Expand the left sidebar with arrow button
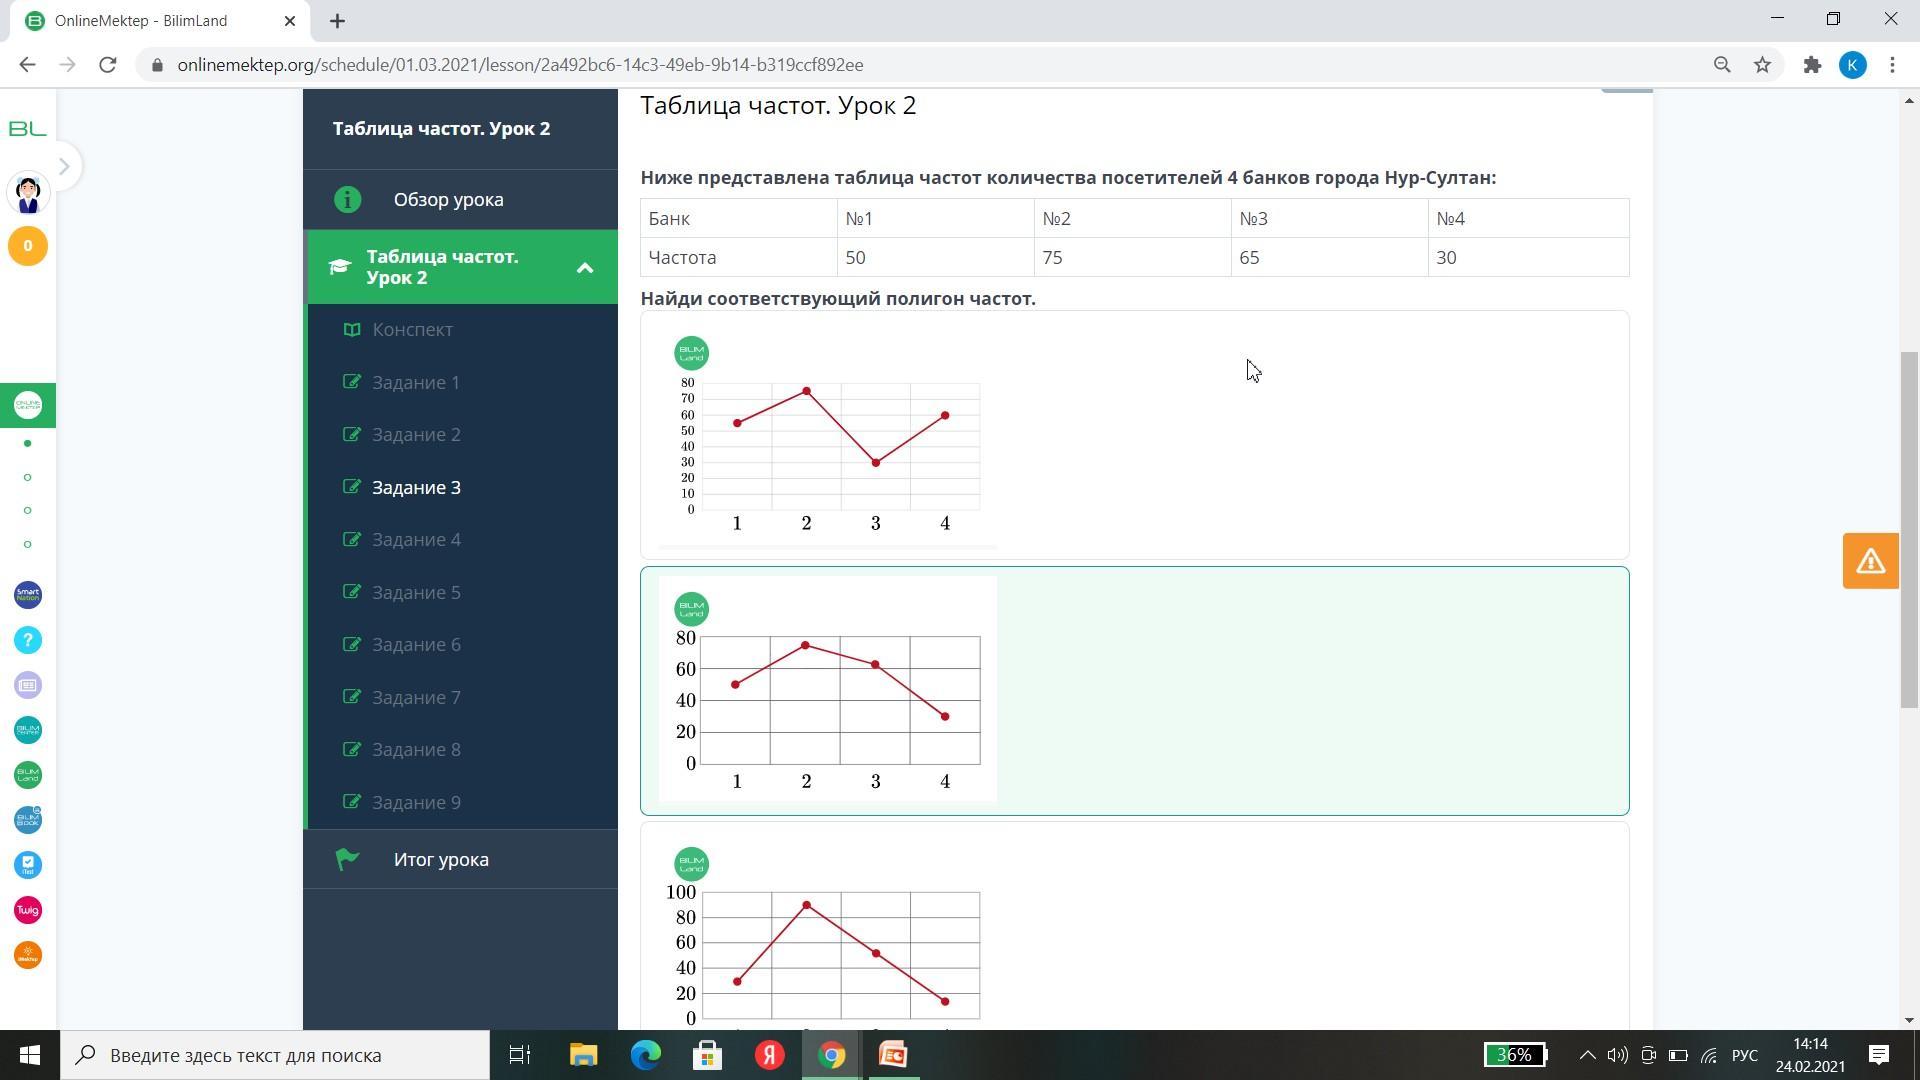1920x1080 pixels. [63, 166]
